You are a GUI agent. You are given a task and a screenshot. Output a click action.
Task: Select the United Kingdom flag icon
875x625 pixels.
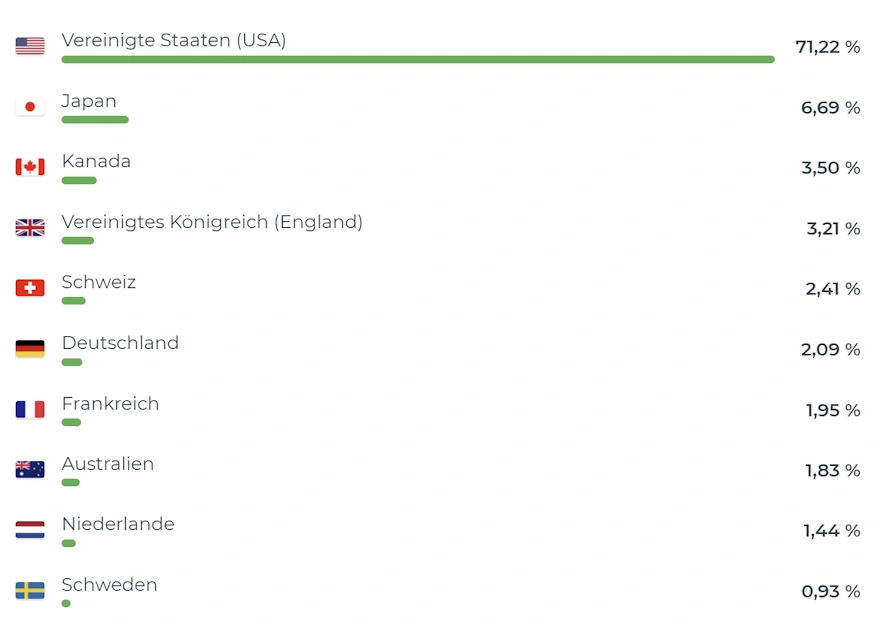[30, 228]
